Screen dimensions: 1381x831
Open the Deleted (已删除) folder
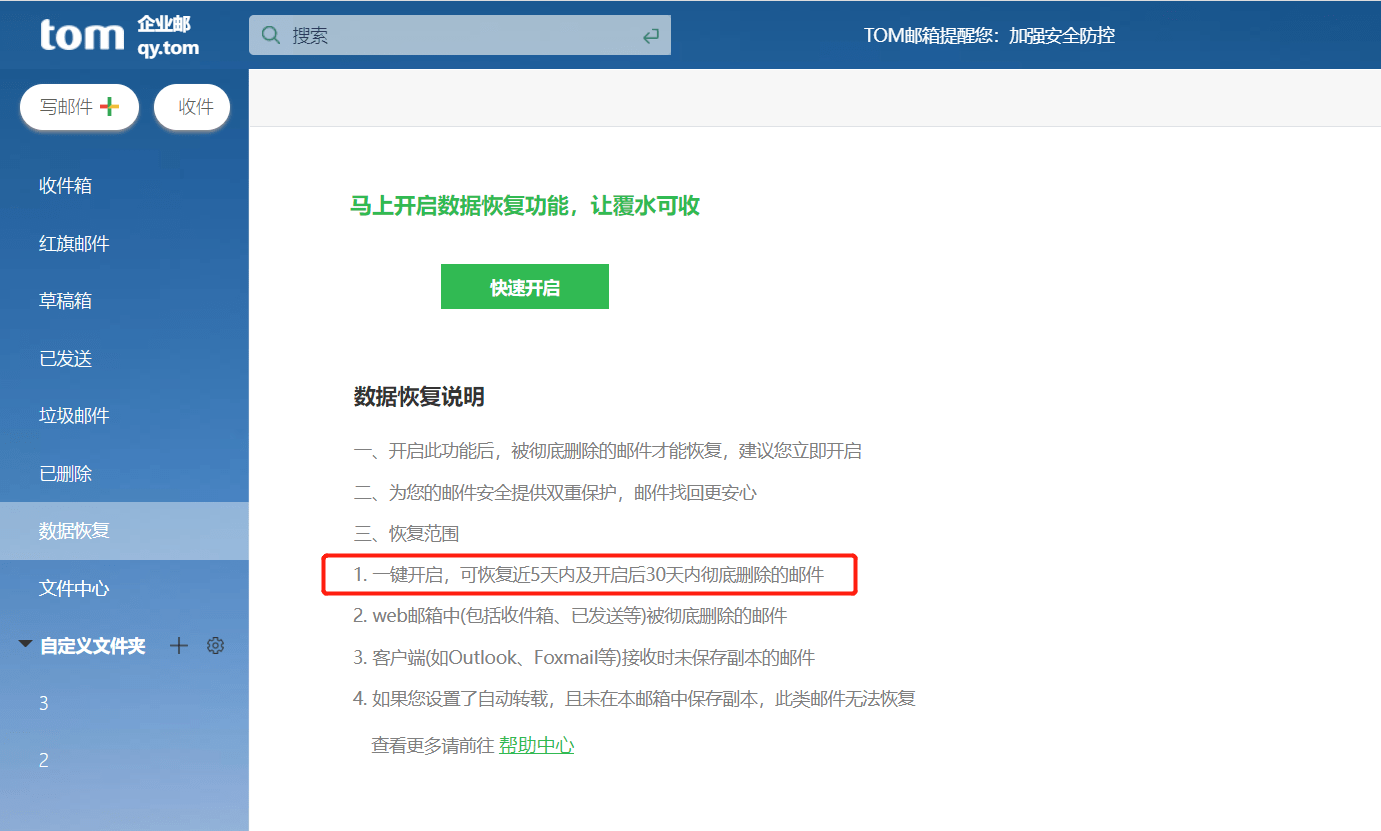click(x=66, y=473)
